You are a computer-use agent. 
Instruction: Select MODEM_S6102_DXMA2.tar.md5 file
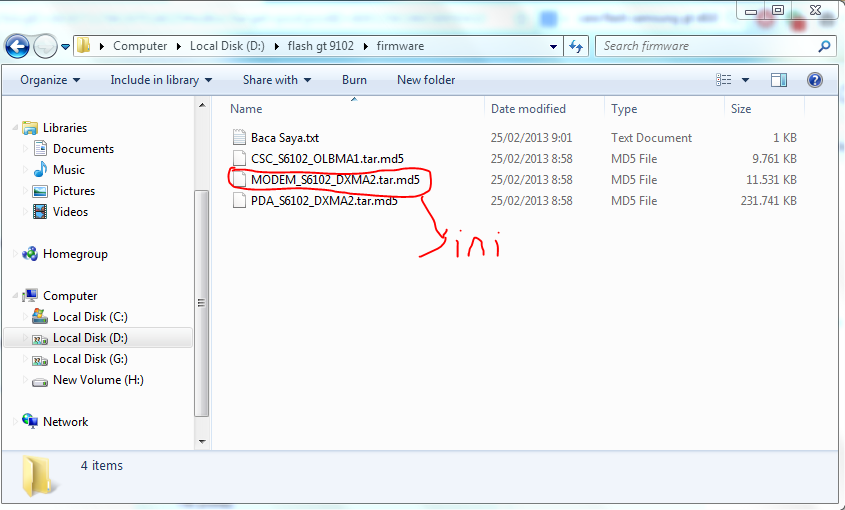[x=335, y=180]
